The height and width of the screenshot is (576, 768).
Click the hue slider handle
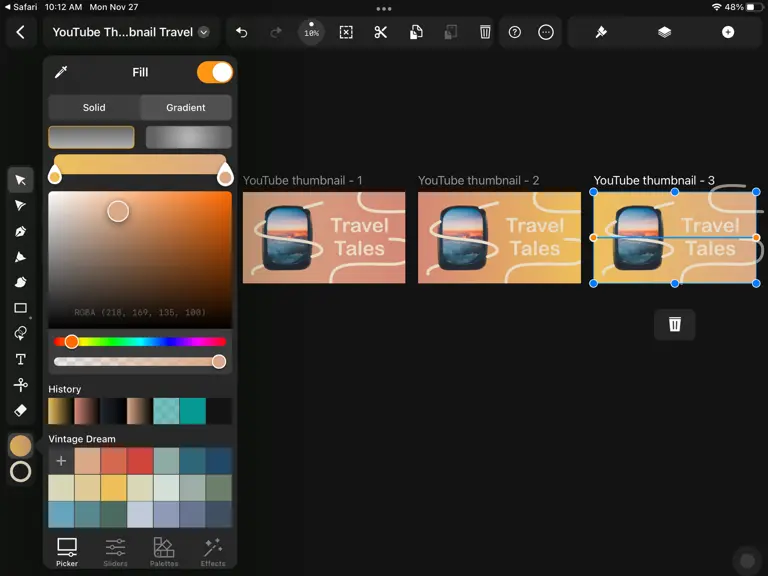(x=72, y=341)
